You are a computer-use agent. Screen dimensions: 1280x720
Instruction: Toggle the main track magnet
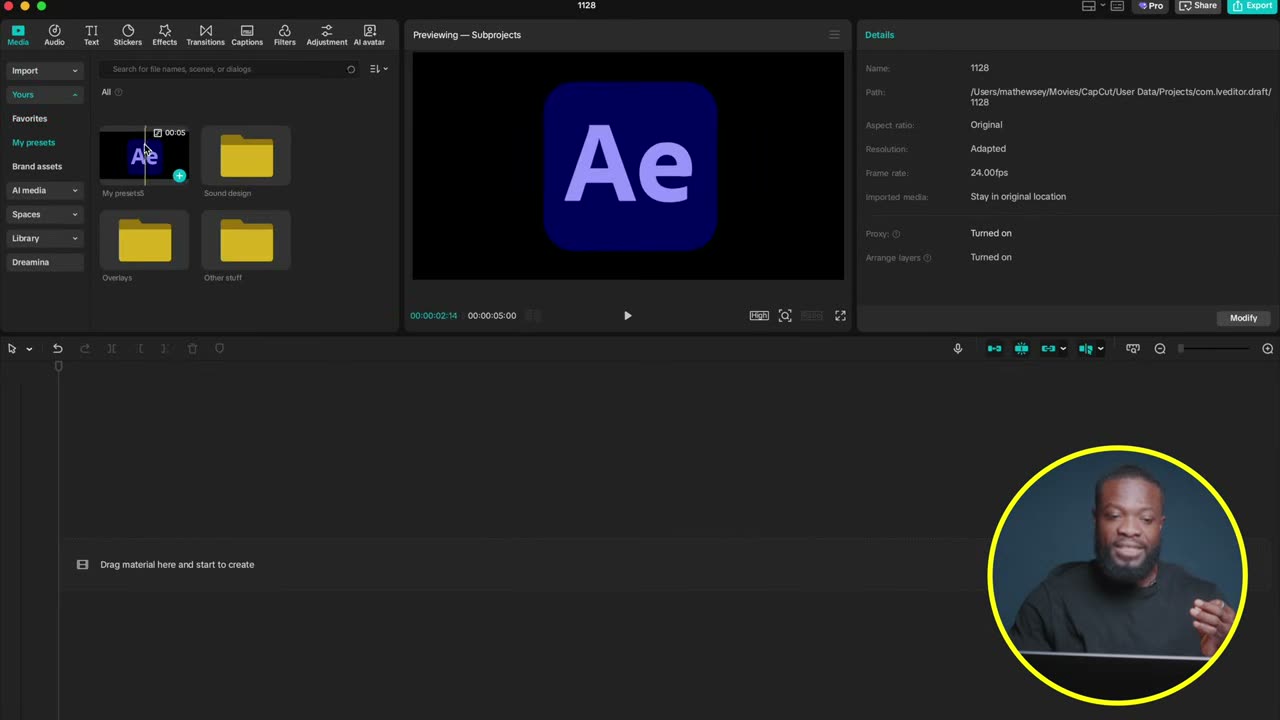pyautogui.click(x=994, y=348)
